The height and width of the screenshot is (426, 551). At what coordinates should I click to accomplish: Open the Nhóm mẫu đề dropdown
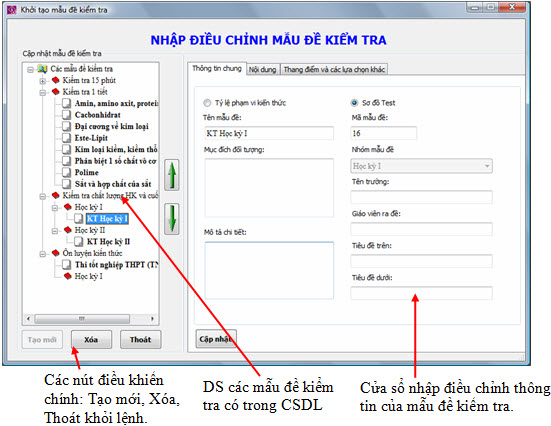[421, 166]
